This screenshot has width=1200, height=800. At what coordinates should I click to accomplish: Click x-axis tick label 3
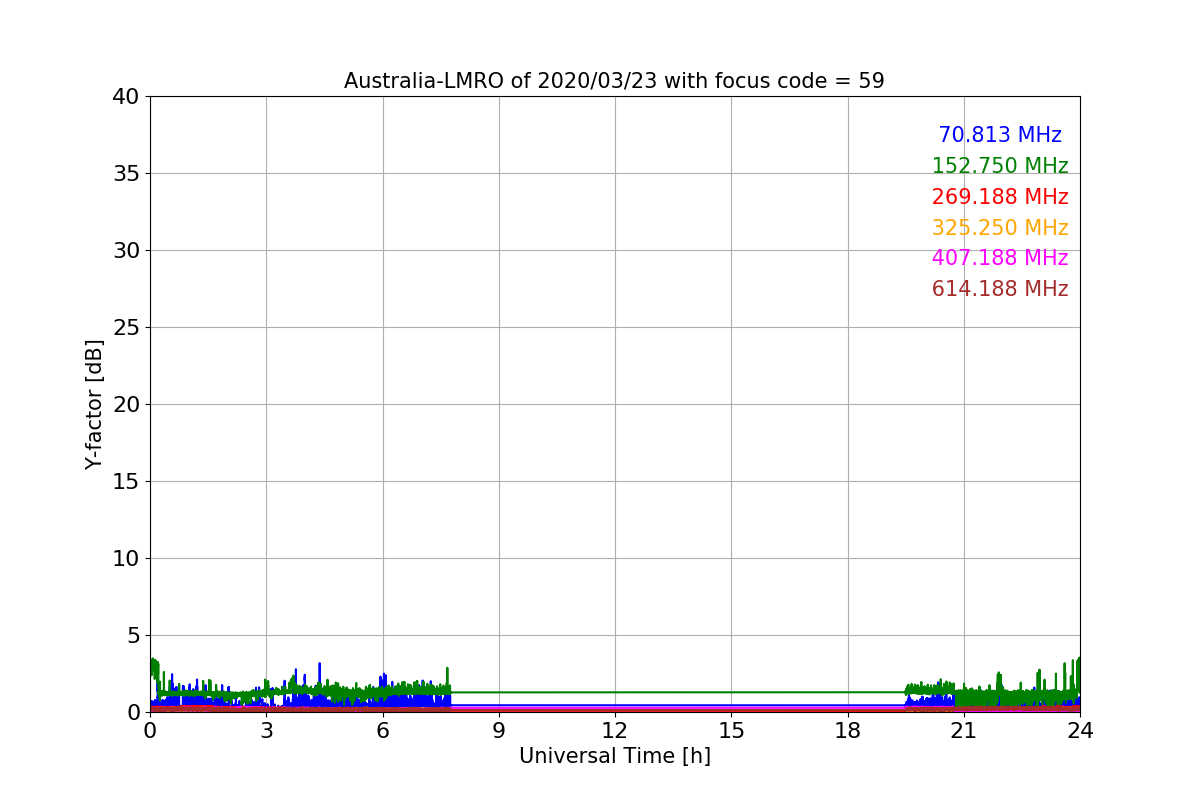[x=266, y=731]
